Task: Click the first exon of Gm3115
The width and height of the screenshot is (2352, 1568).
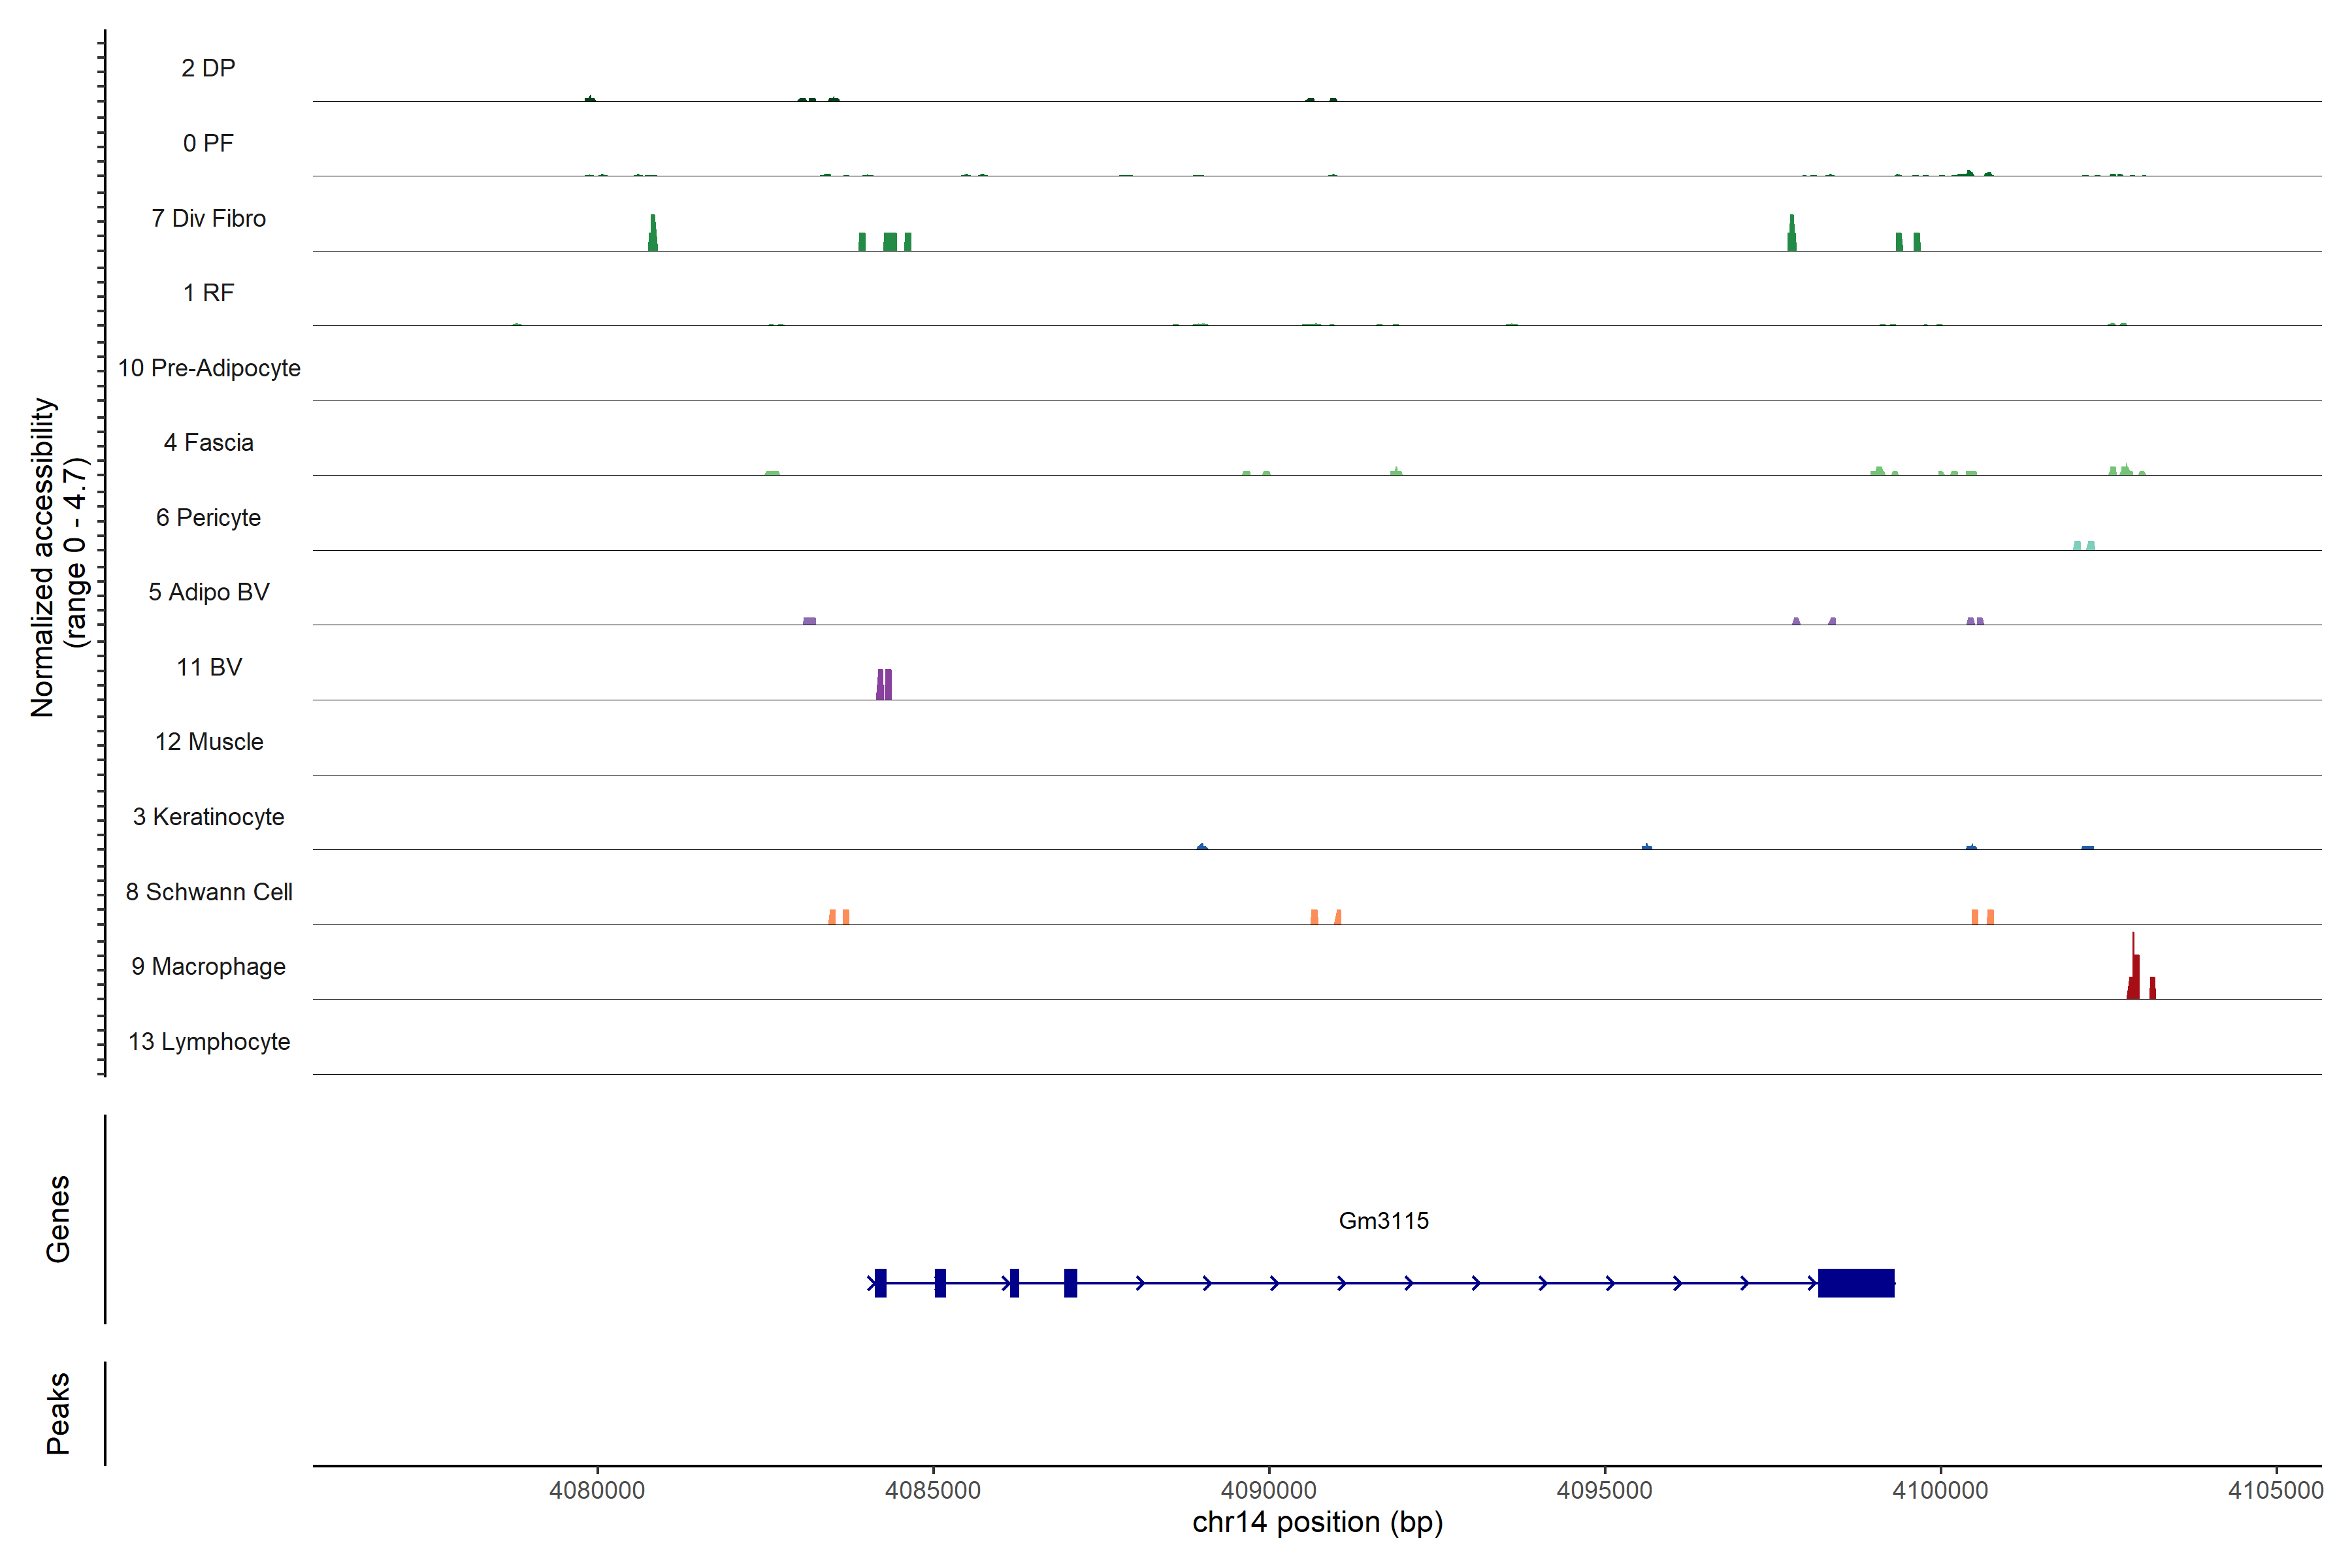Action: tap(880, 1282)
